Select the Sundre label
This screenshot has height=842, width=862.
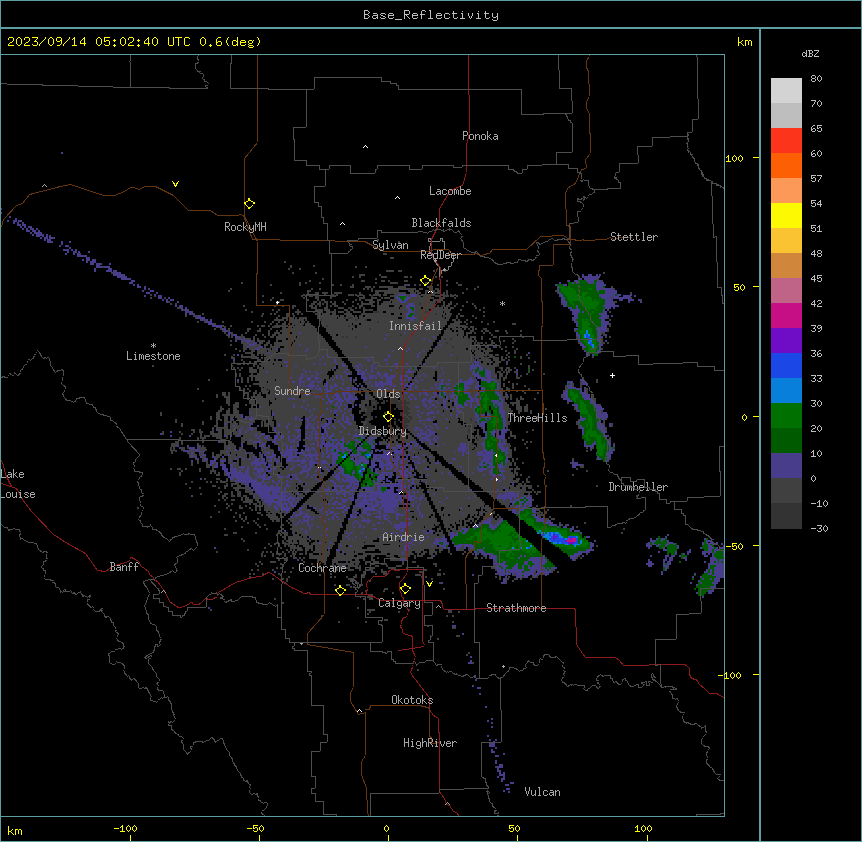[292, 391]
